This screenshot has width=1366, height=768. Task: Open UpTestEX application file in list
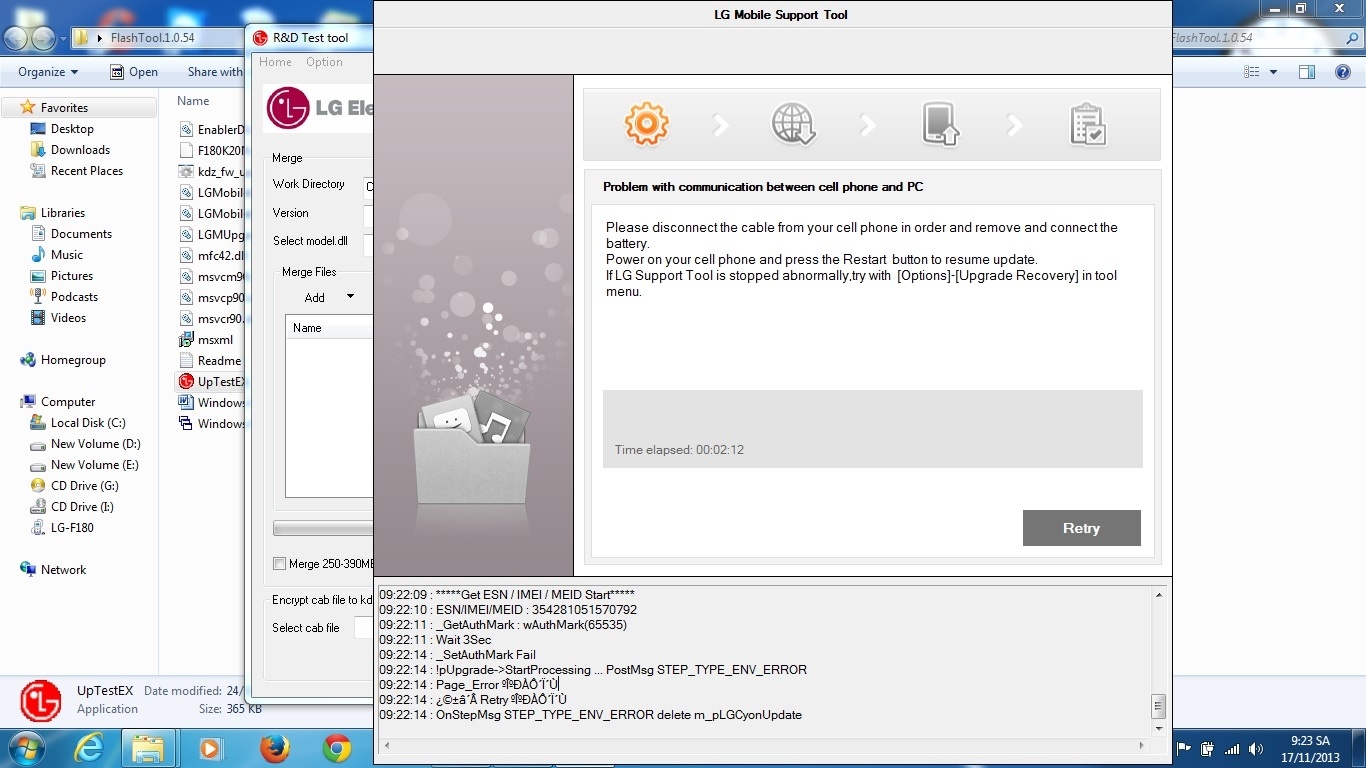220,381
